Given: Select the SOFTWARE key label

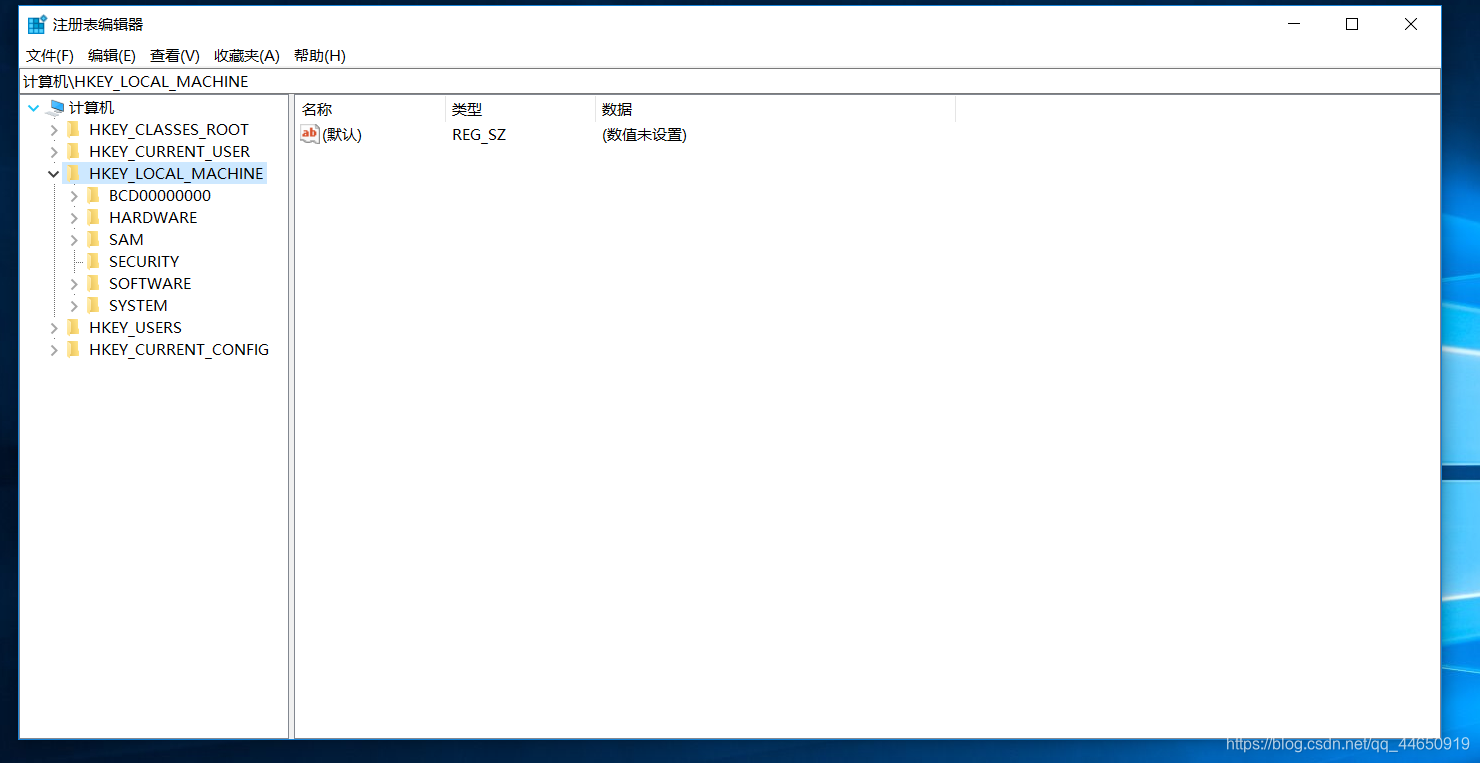Looking at the screenshot, I should 150,284.
